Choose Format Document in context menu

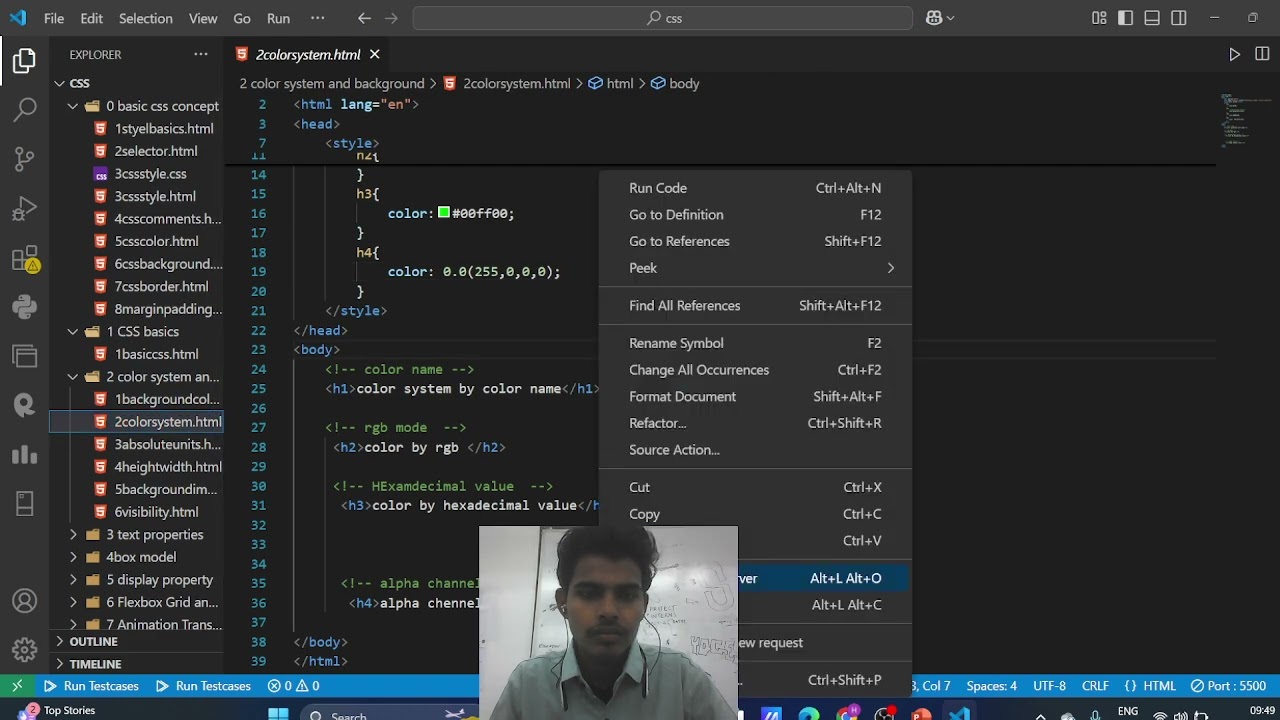pyautogui.click(x=755, y=396)
